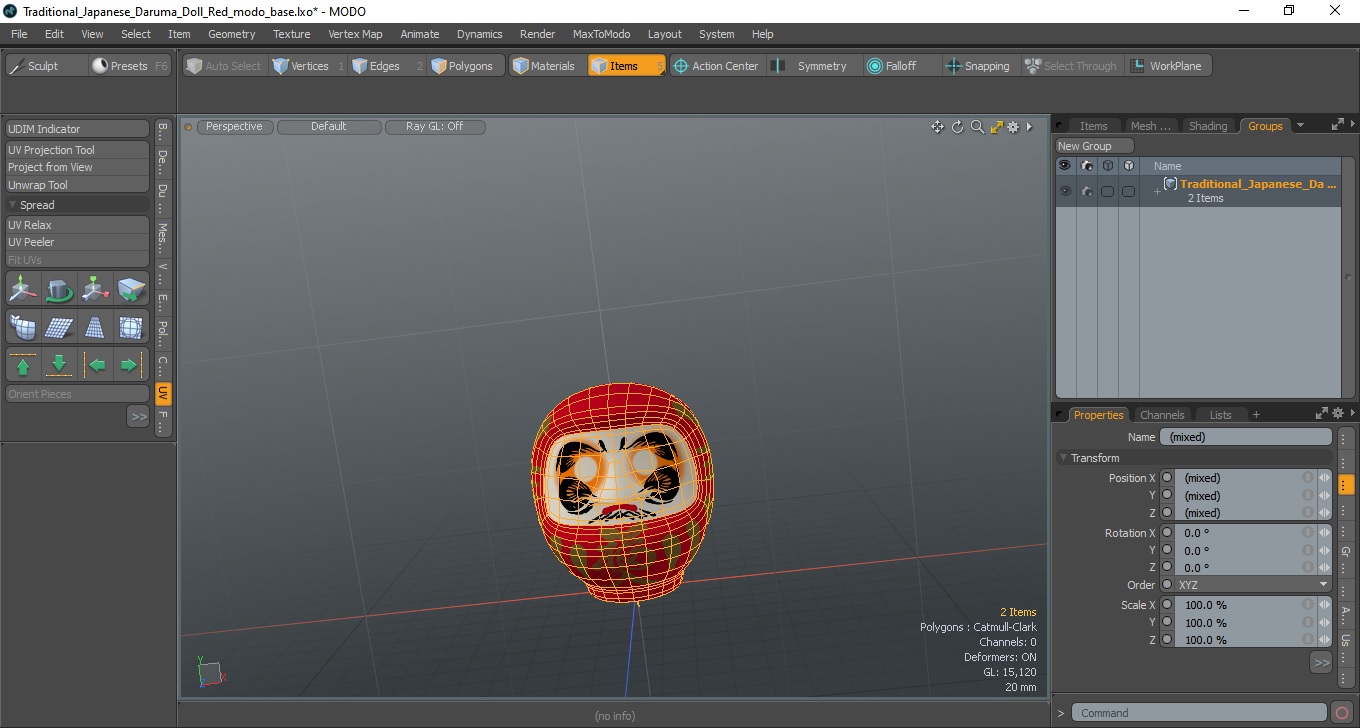Select the UV rotate tool icon

coord(59,290)
